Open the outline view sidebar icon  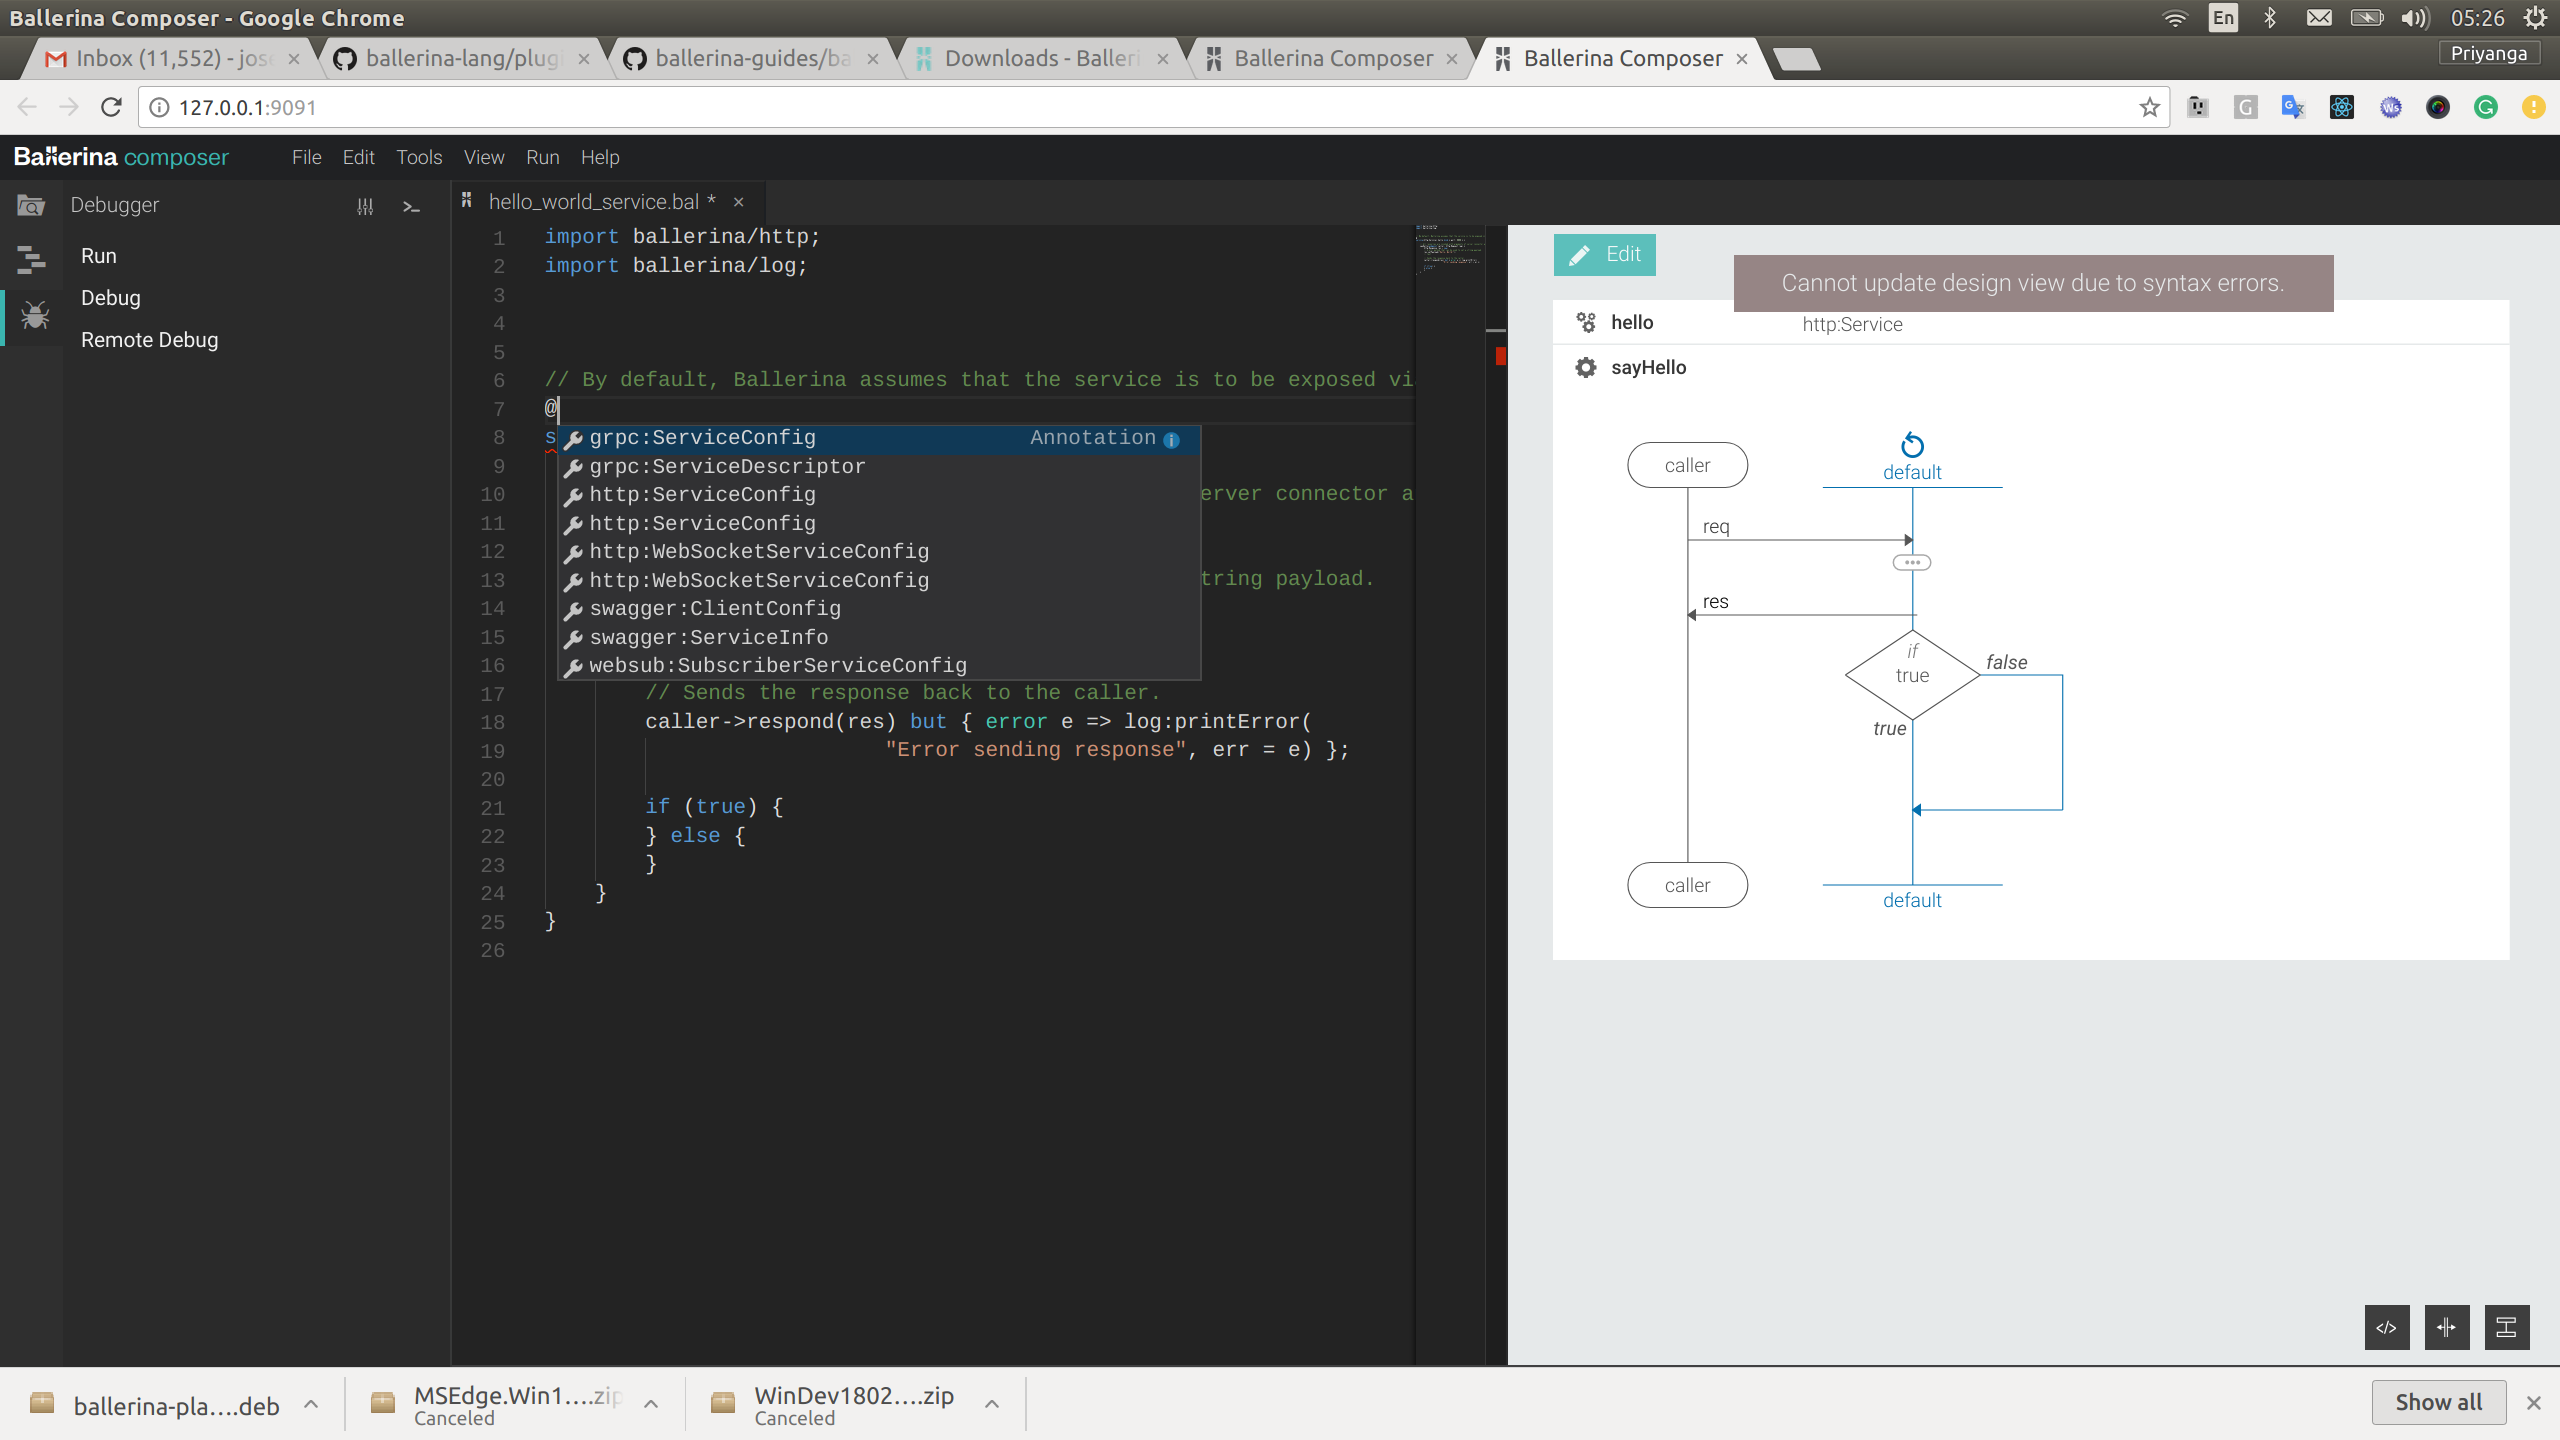(31, 260)
